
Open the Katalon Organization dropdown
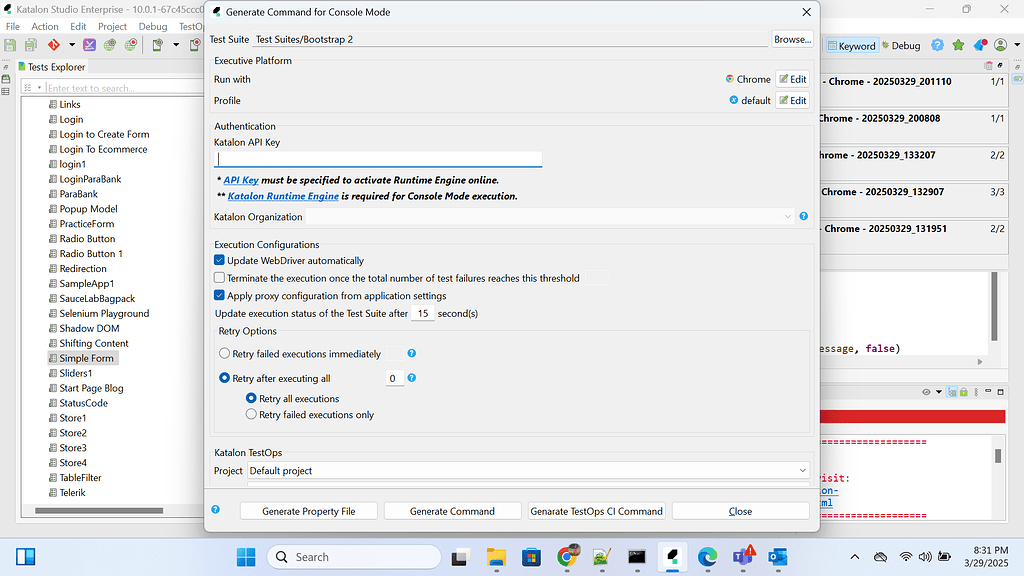786,216
